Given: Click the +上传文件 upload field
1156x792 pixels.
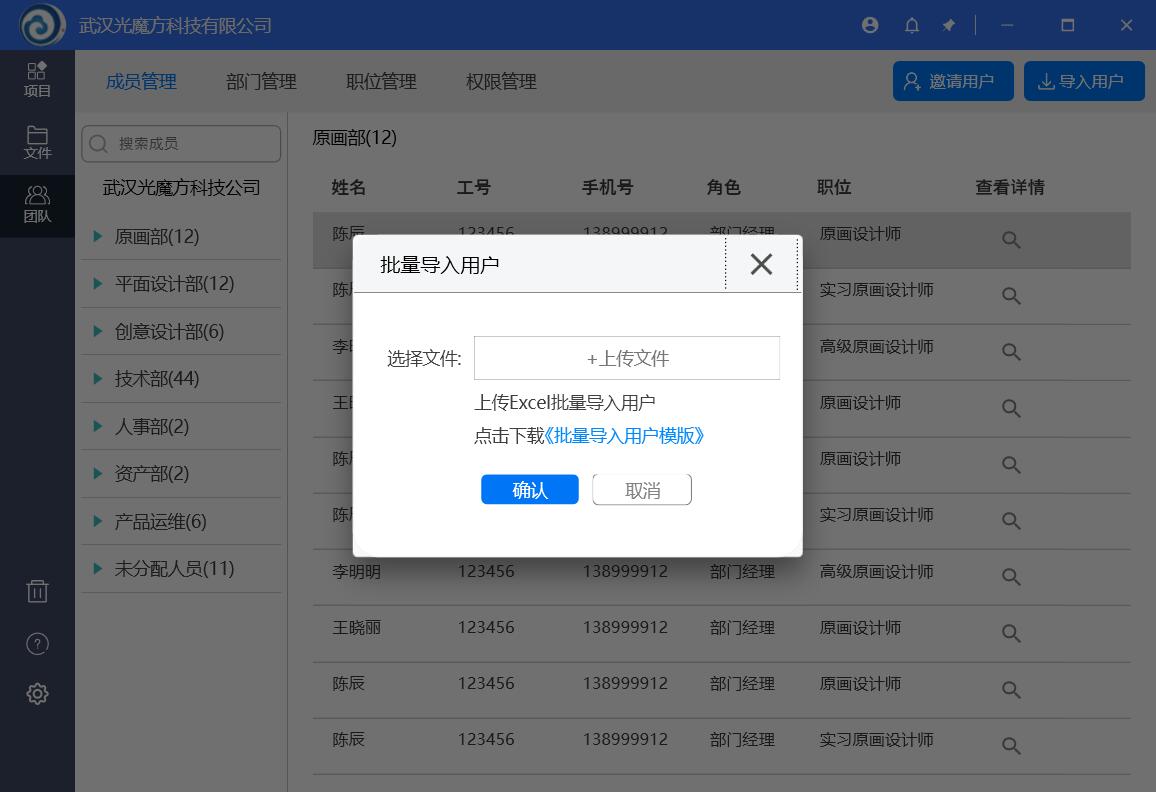Looking at the screenshot, I should coord(627,358).
